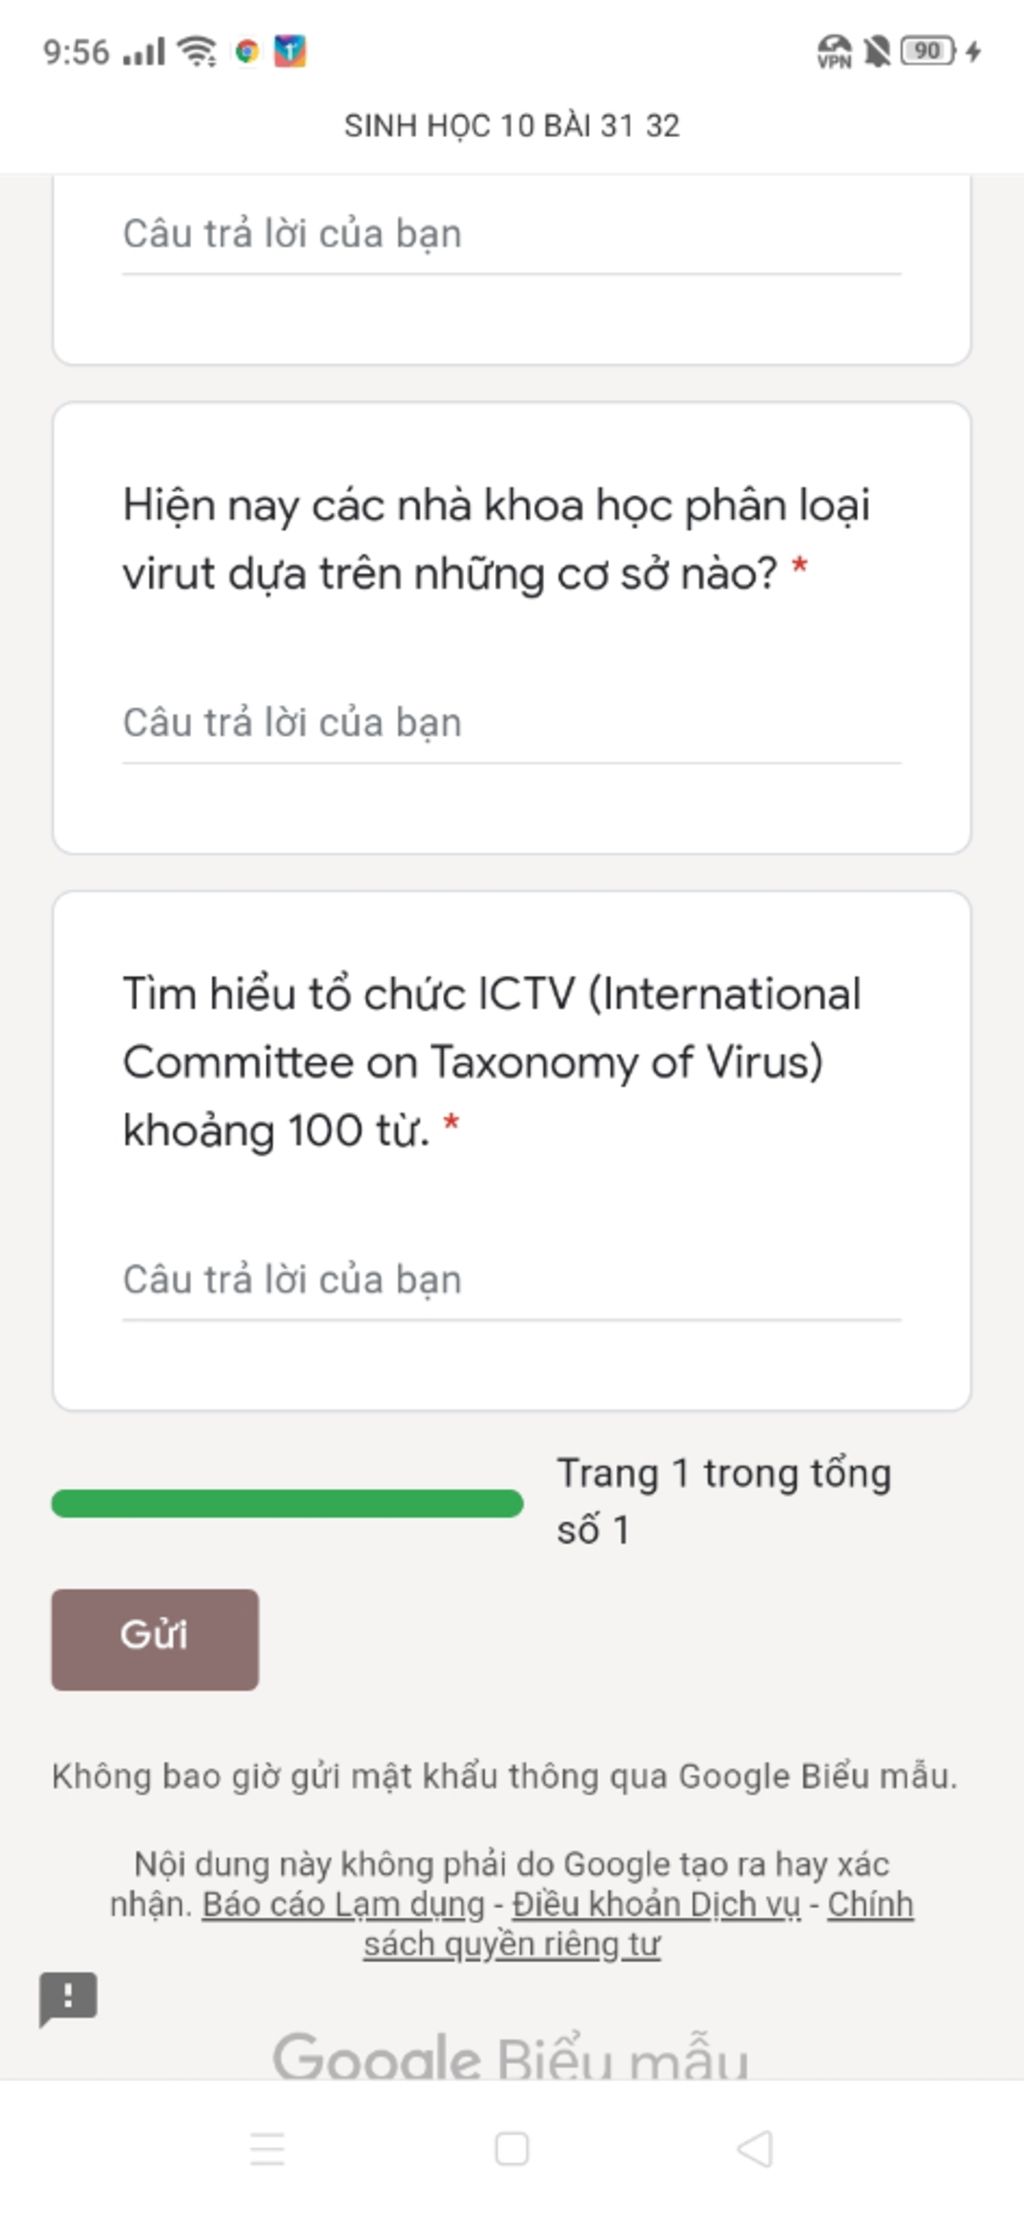Click the Gửi submit button

click(155, 1639)
